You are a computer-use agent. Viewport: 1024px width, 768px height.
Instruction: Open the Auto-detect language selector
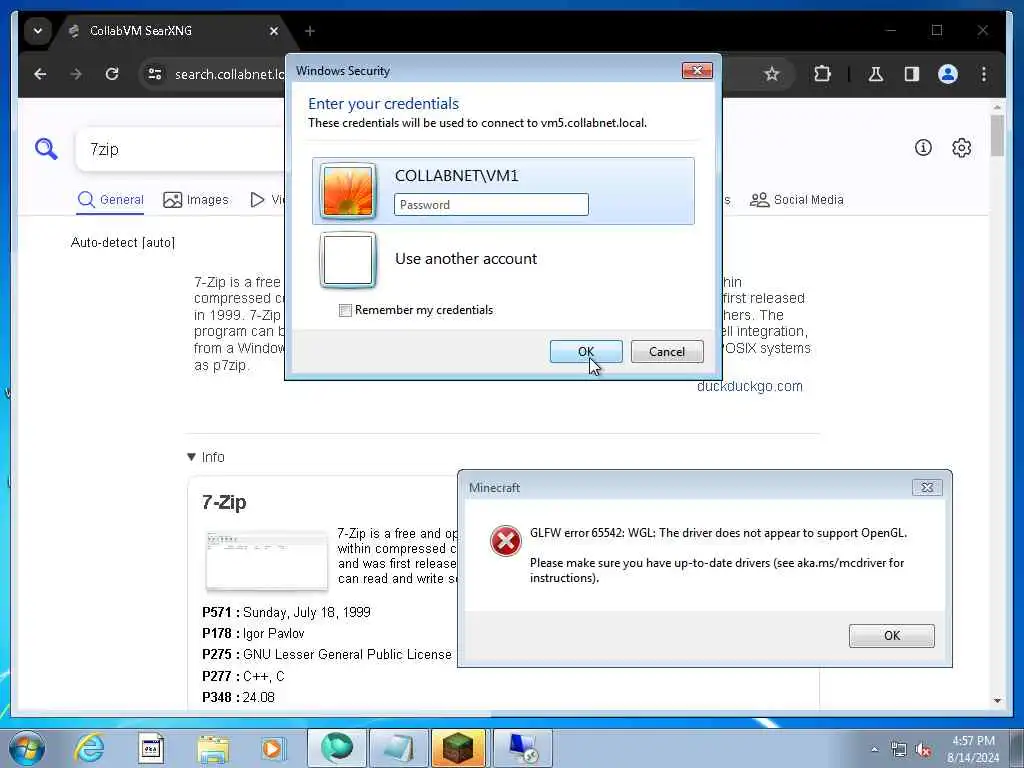tap(123, 243)
